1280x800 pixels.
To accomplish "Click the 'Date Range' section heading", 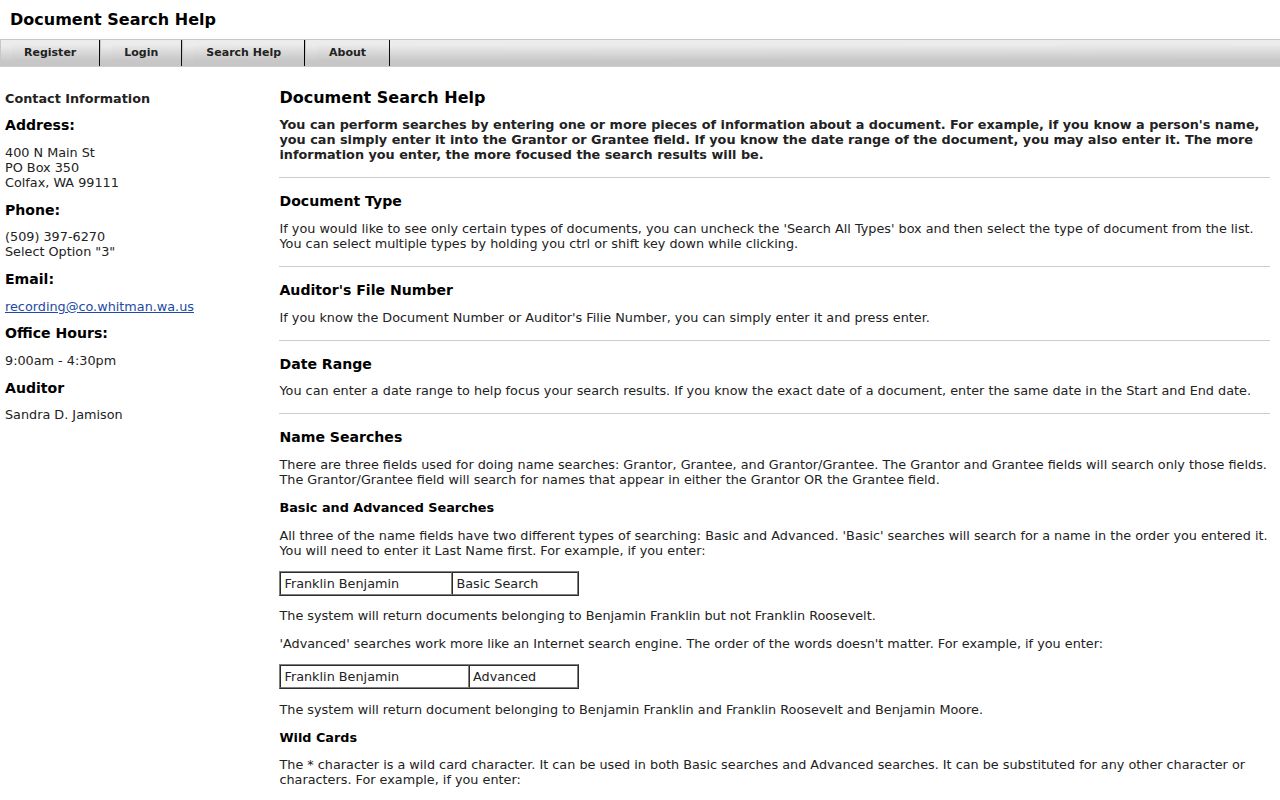I will coord(325,364).
